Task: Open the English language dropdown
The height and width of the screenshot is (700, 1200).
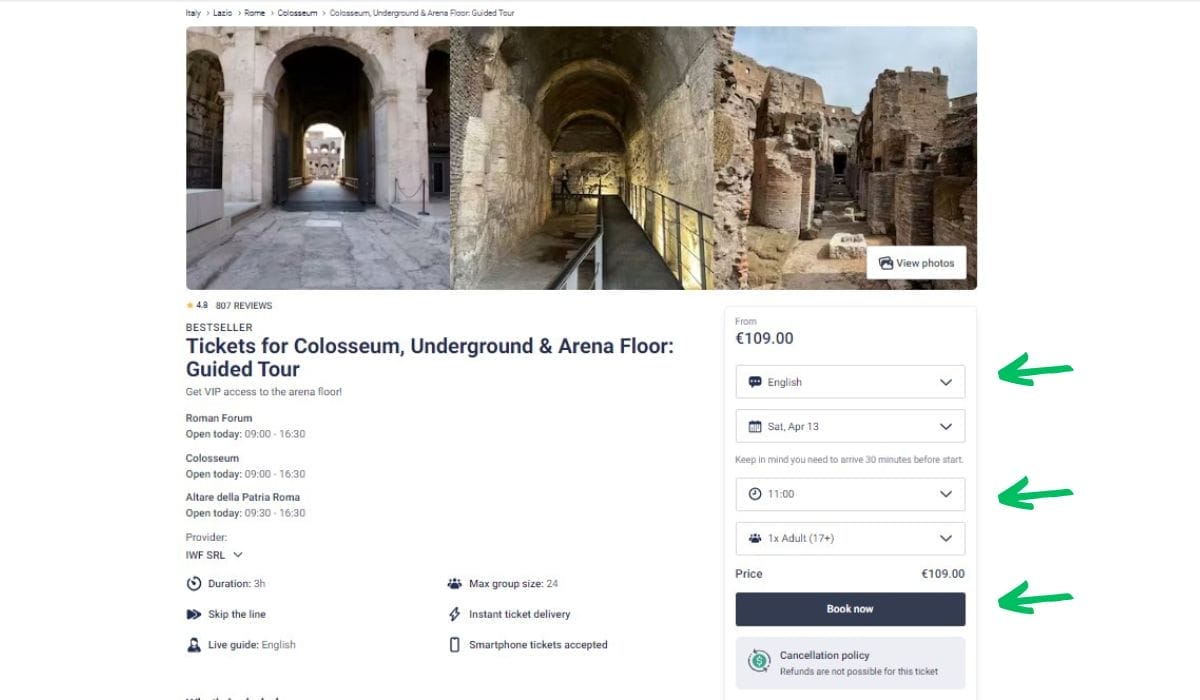Action: (850, 382)
